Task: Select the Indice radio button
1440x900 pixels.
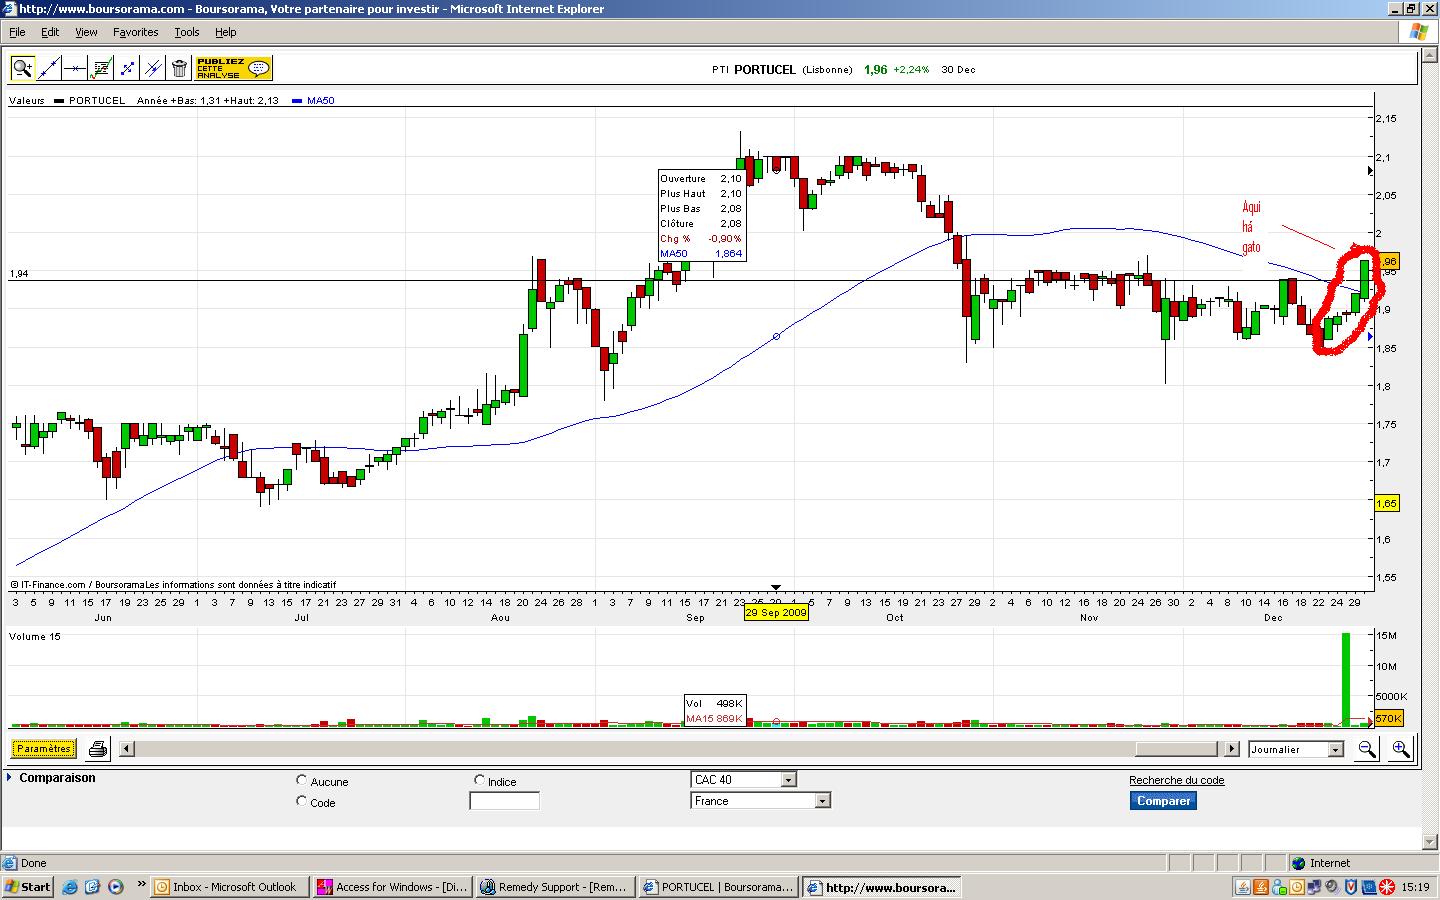Action: coord(480,780)
